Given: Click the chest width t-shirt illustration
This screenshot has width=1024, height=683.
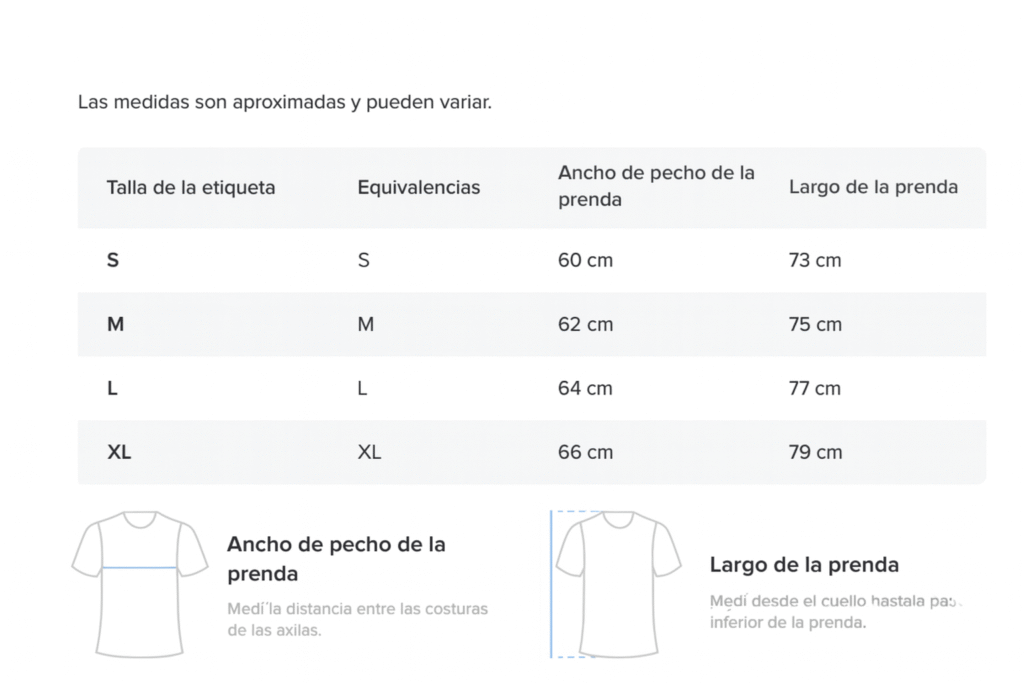Looking at the screenshot, I should (x=140, y=584).
